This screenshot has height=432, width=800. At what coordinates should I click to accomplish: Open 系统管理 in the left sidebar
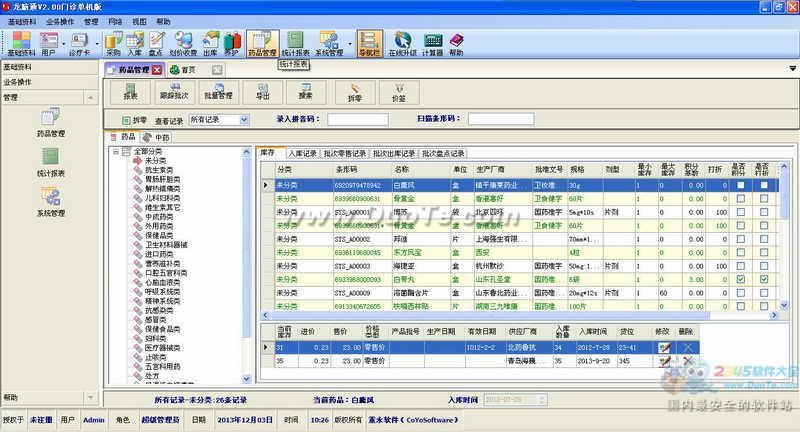click(51, 202)
